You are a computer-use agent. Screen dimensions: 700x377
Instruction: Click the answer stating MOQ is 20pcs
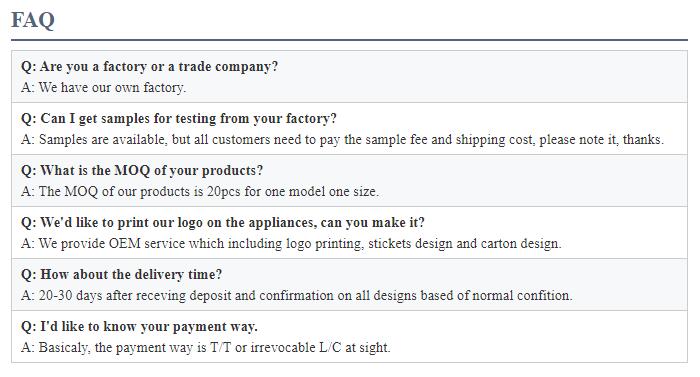200,191
